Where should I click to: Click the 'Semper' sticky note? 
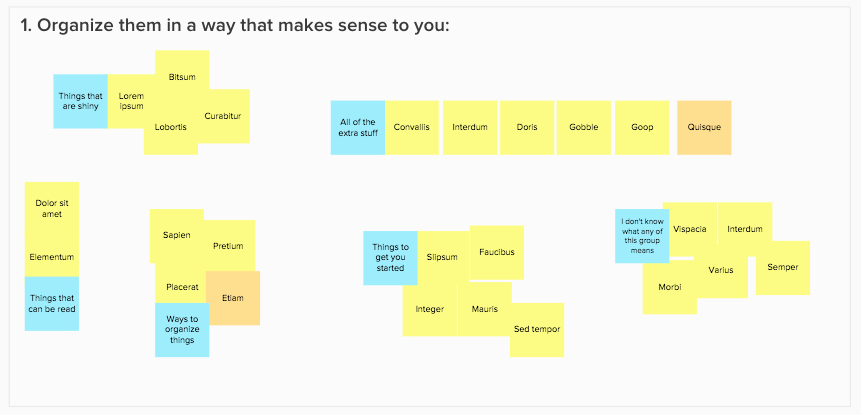(x=783, y=268)
